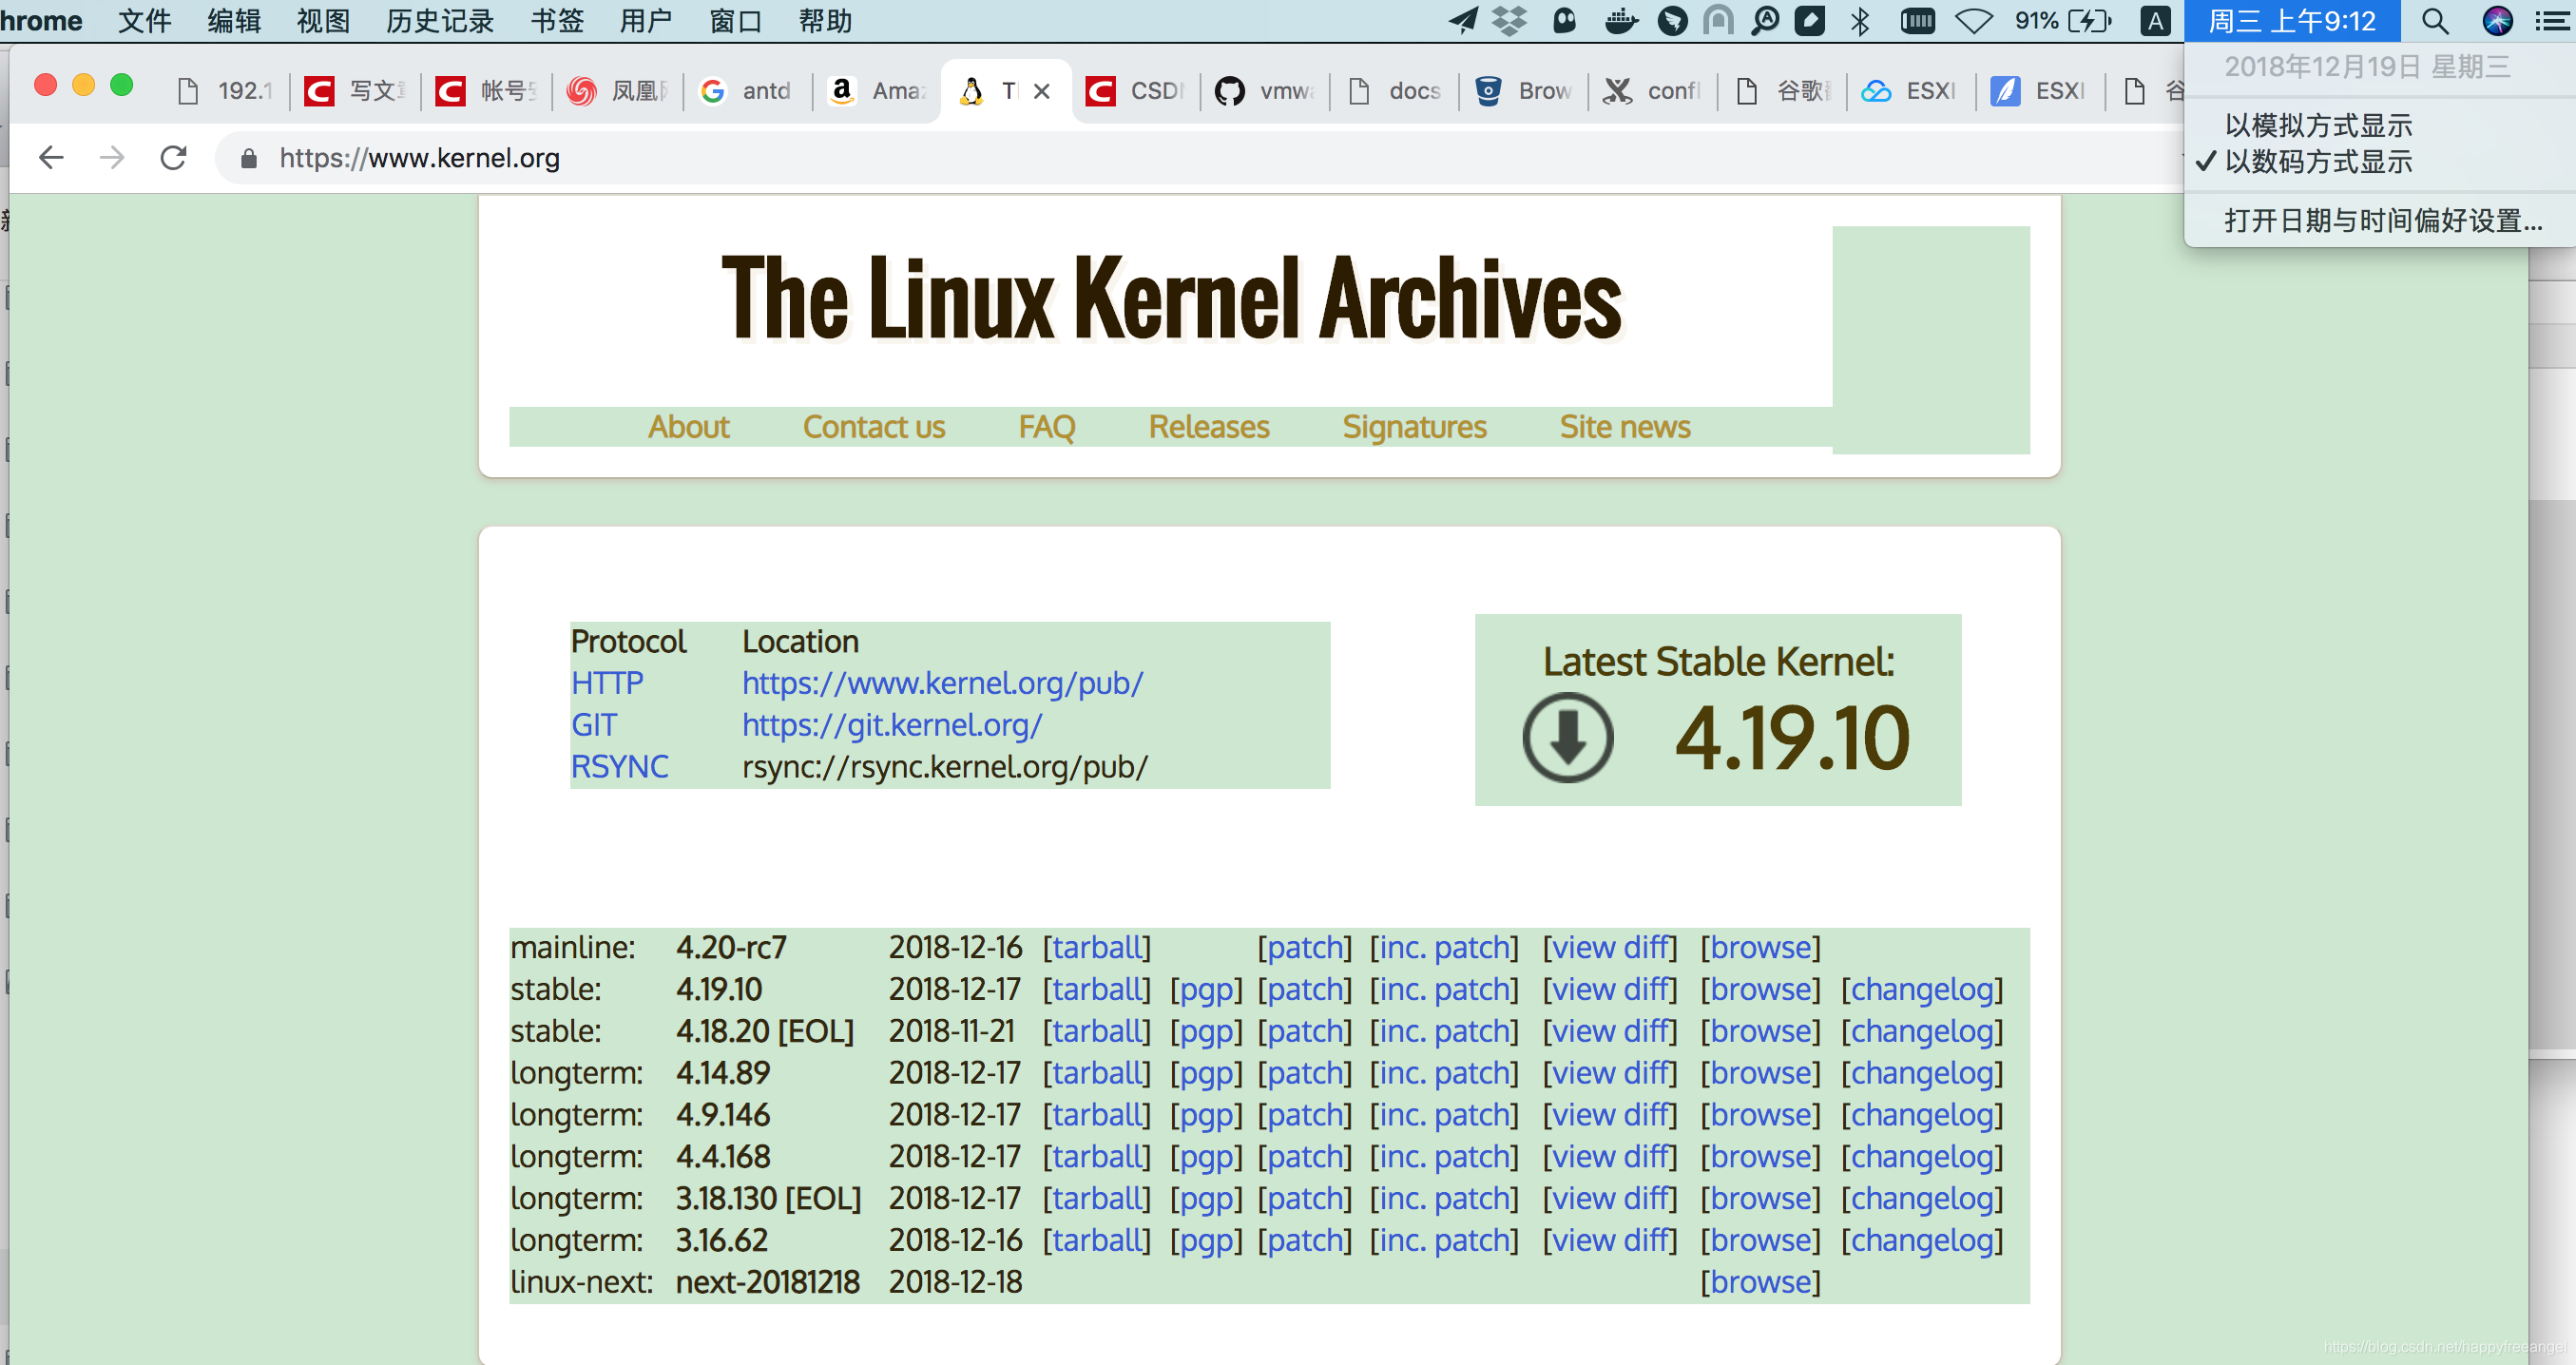Click the paper plane menu bar icon
This screenshot has width=2576, height=1365.
[1463, 21]
